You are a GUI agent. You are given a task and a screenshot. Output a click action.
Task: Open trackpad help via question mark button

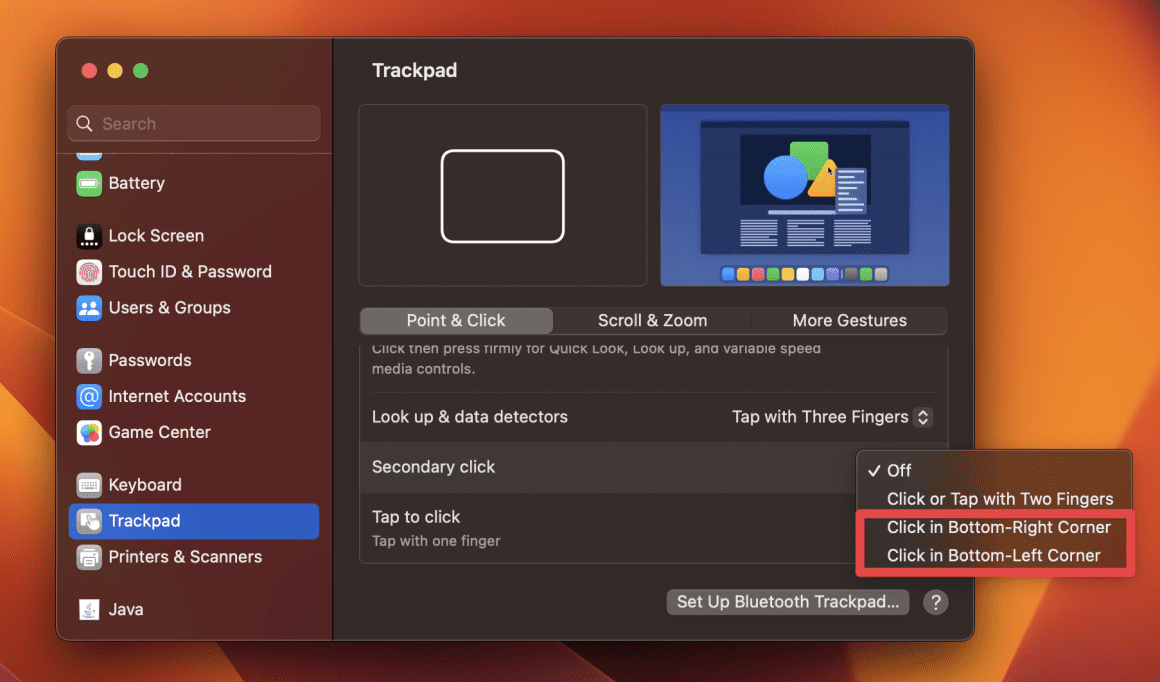pyautogui.click(x=936, y=602)
